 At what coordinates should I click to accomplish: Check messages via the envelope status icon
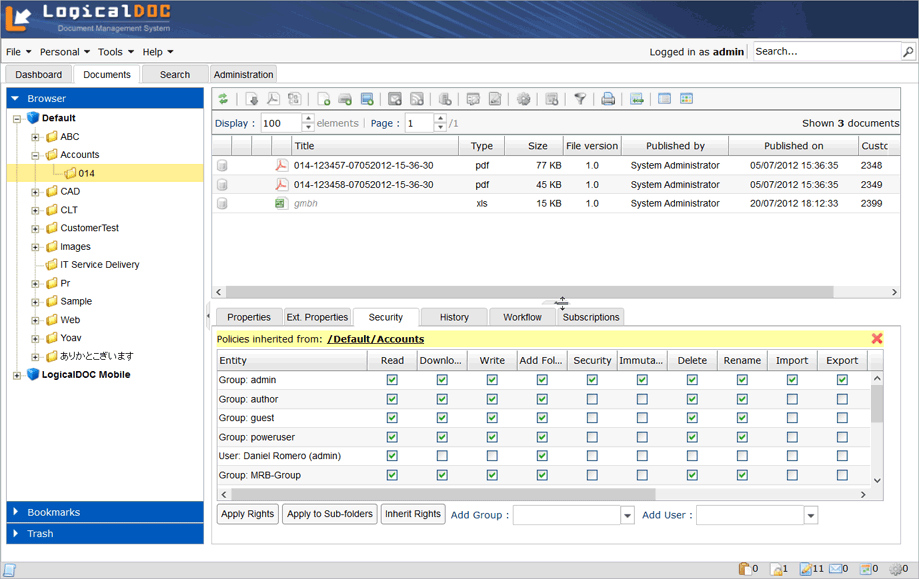pyautogui.click(x=838, y=568)
